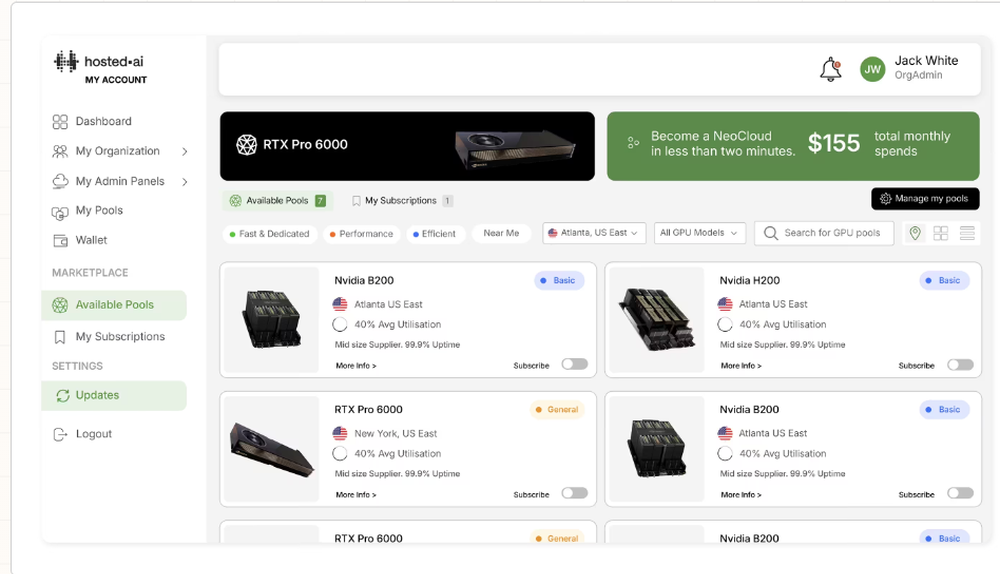Click the first Nvidia B200 GPU thumbnail

pos(272,320)
